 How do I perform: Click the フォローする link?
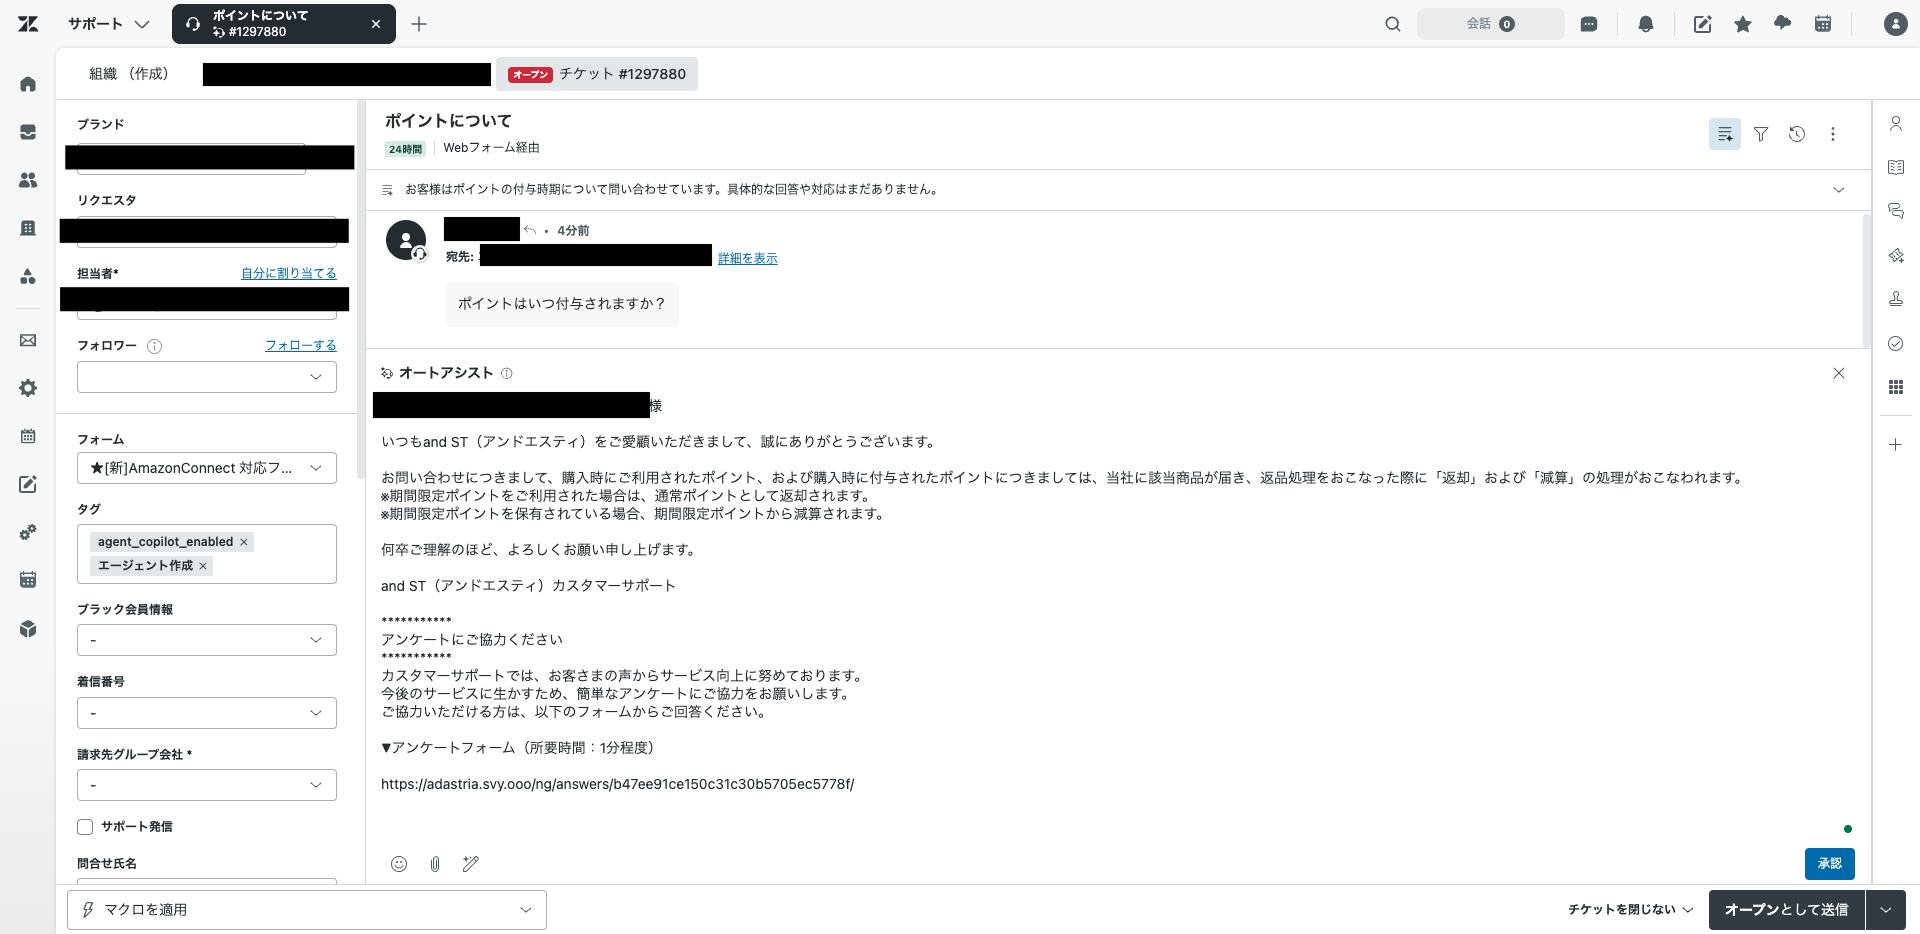click(x=301, y=345)
